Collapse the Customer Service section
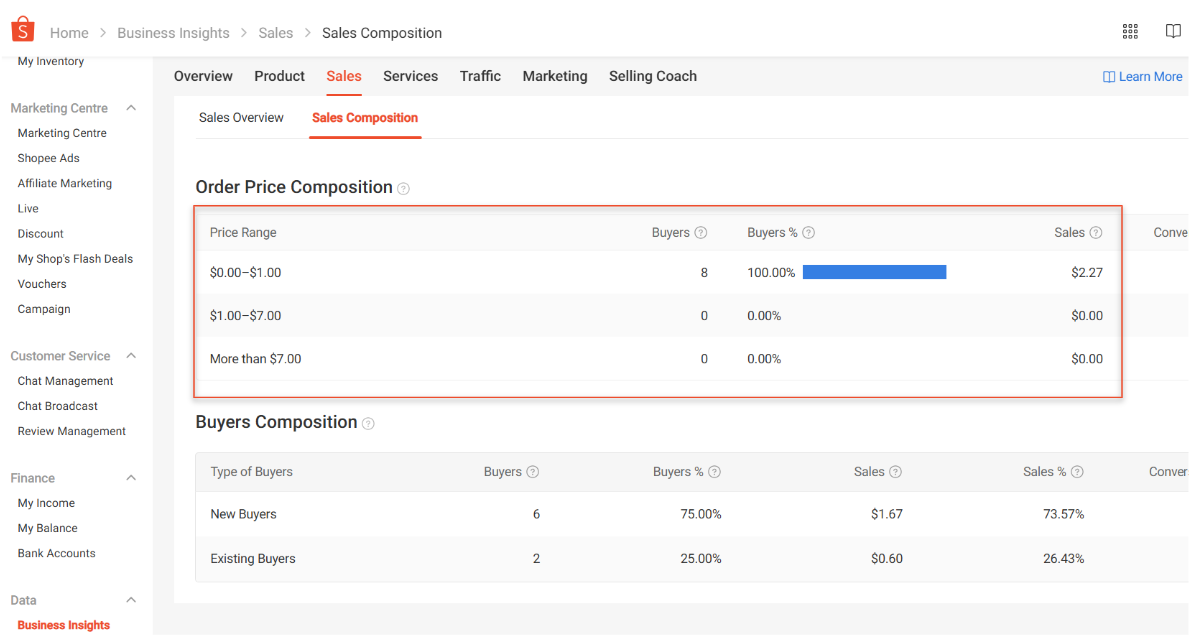This screenshot has width=1197, height=641. [131, 356]
